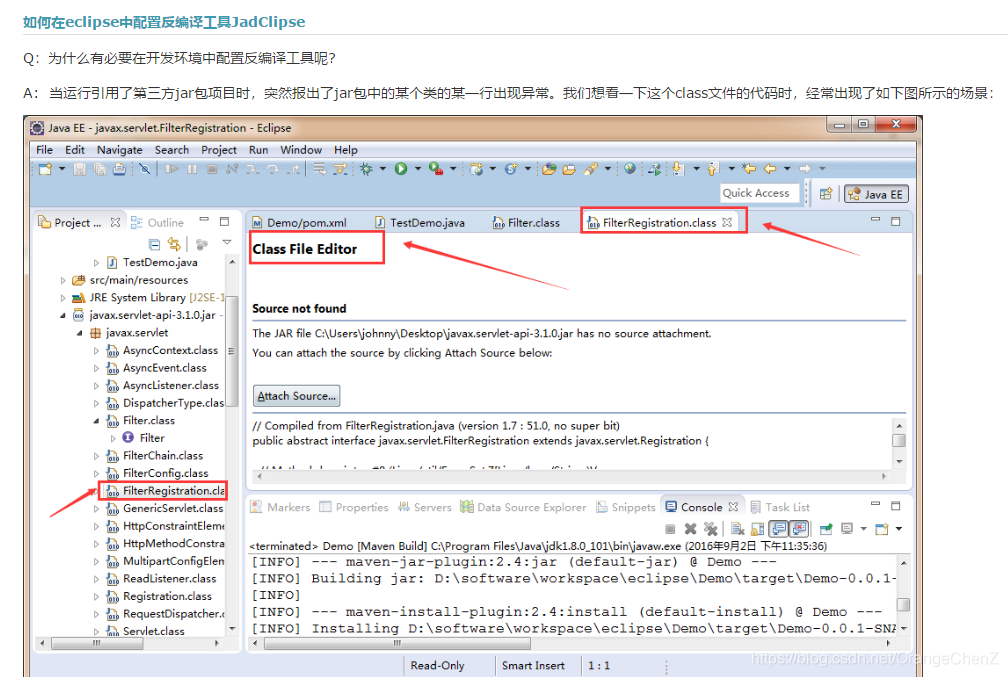Click the Read-Only status bar entry
The height and width of the screenshot is (677, 1008).
pos(437,665)
